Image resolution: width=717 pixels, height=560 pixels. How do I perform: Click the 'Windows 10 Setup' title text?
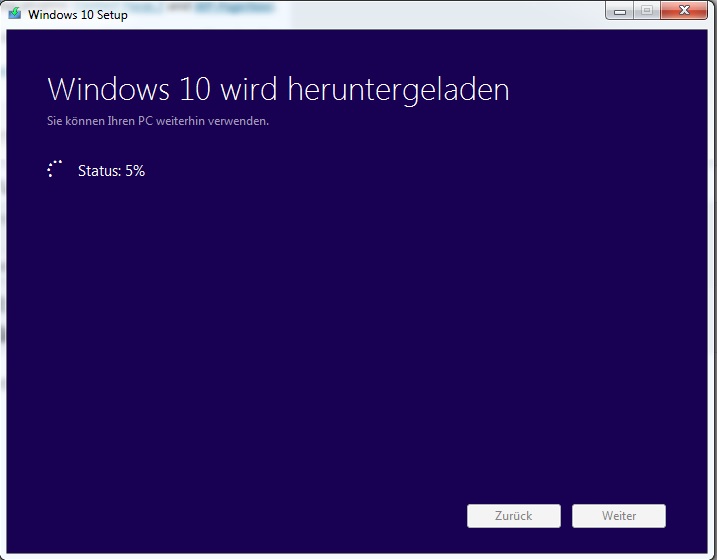[x=78, y=15]
